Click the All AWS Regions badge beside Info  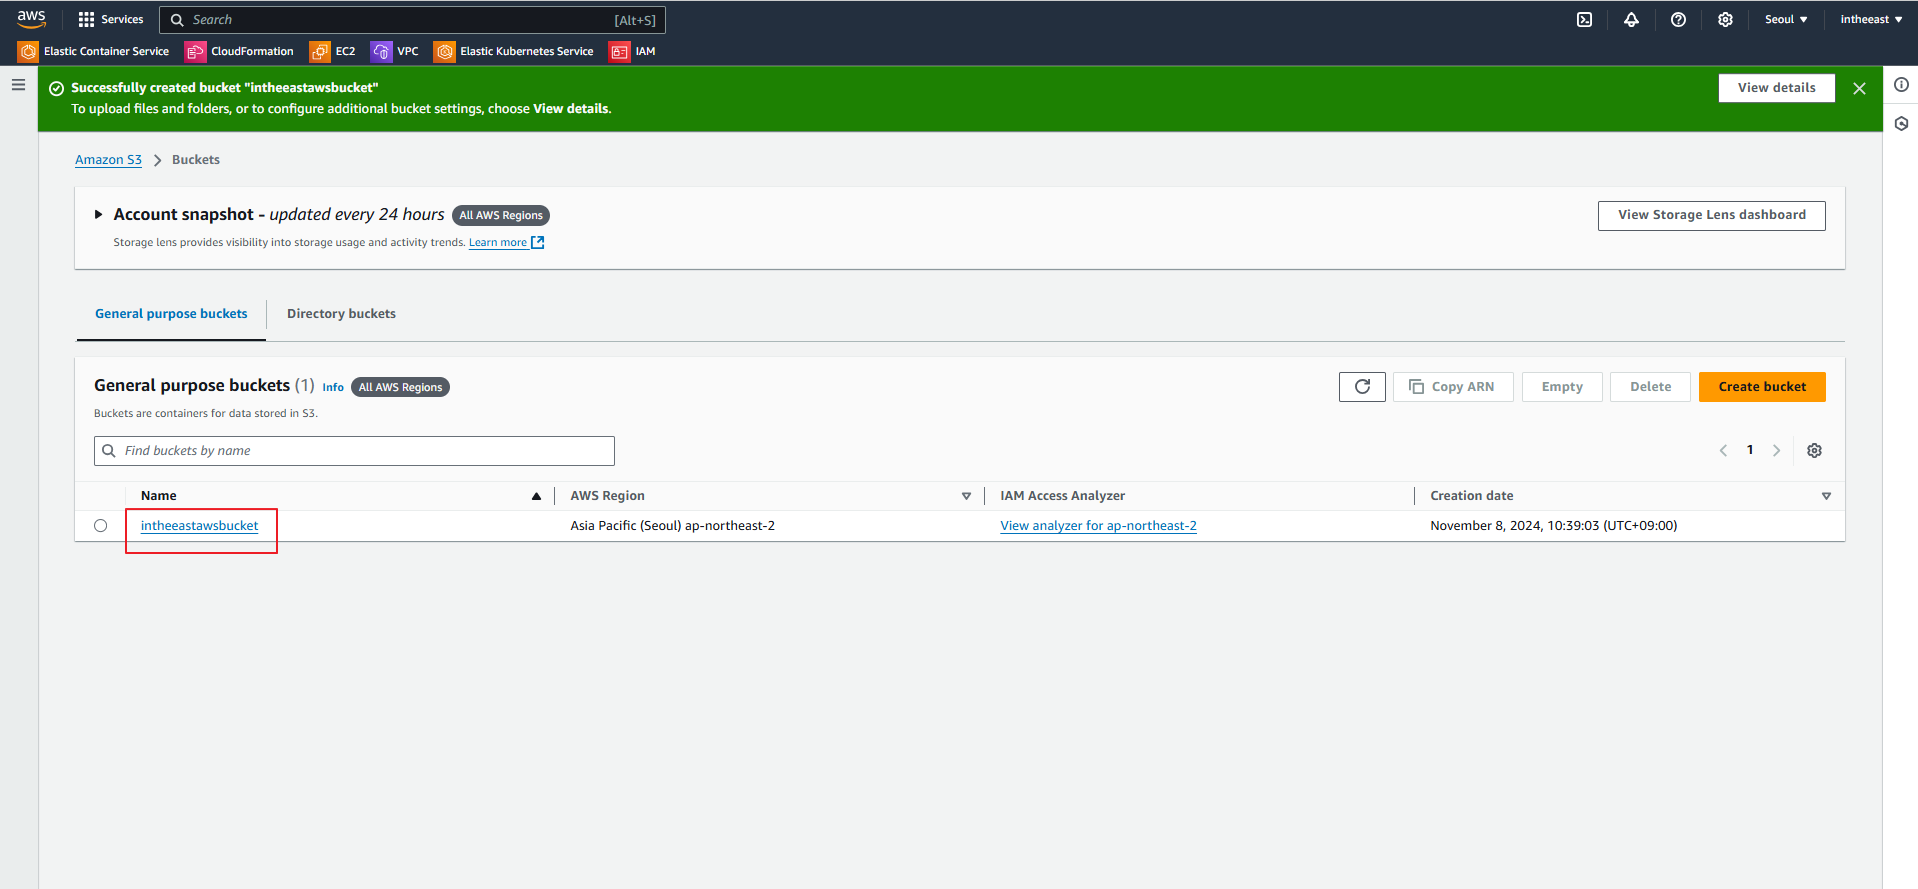click(400, 387)
